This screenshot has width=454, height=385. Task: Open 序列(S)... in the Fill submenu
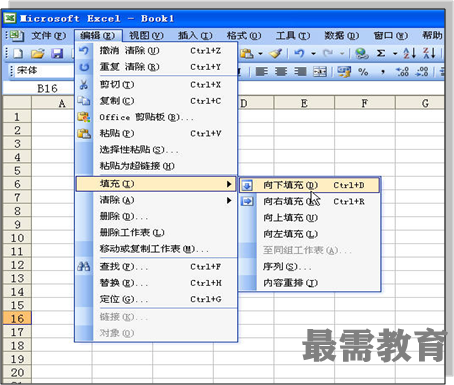(x=310, y=266)
